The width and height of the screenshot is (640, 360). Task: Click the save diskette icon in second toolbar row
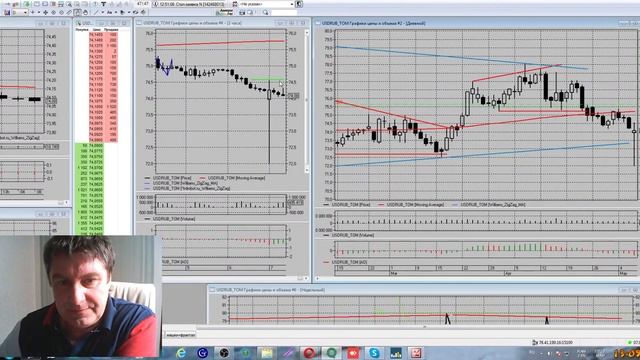[x=7, y=13]
